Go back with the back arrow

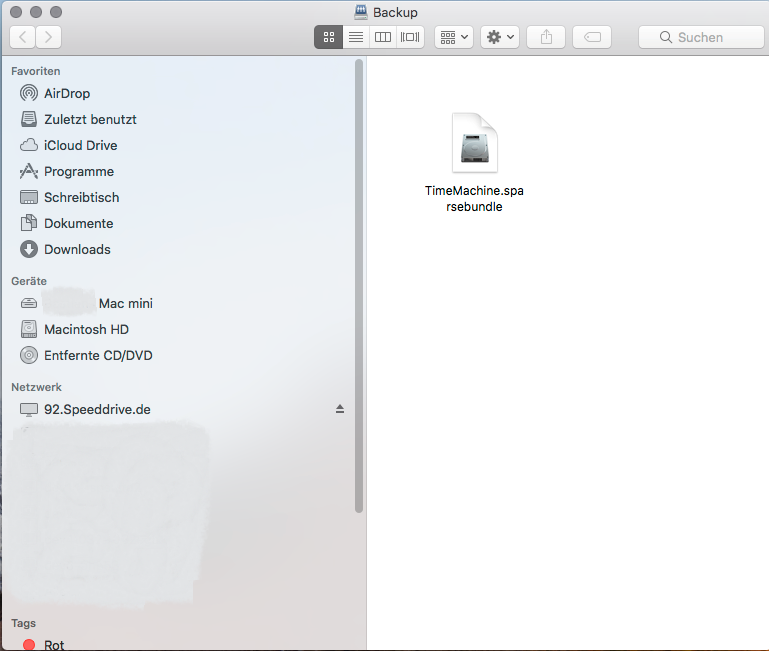coord(22,37)
